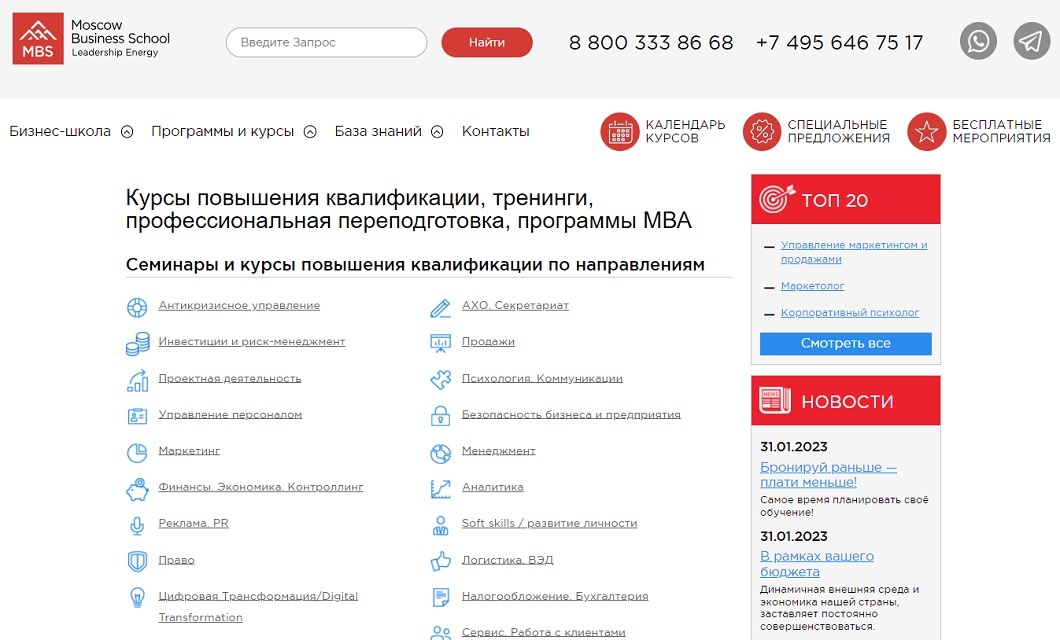Expand the Бизнес-школа menu chevron
This screenshot has height=640, width=1060.
click(127, 132)
